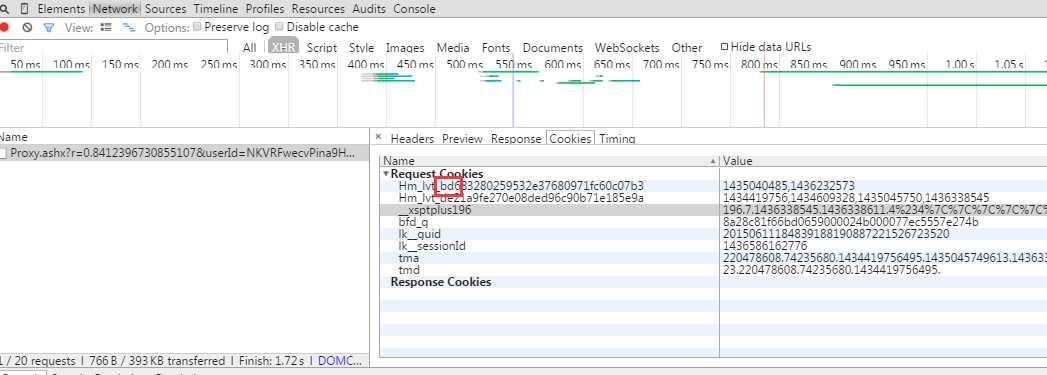This screenshot has height=375, width=1047.
Task: Click the Proxy.ashx request row icon
Action: [x=3, y=153]
